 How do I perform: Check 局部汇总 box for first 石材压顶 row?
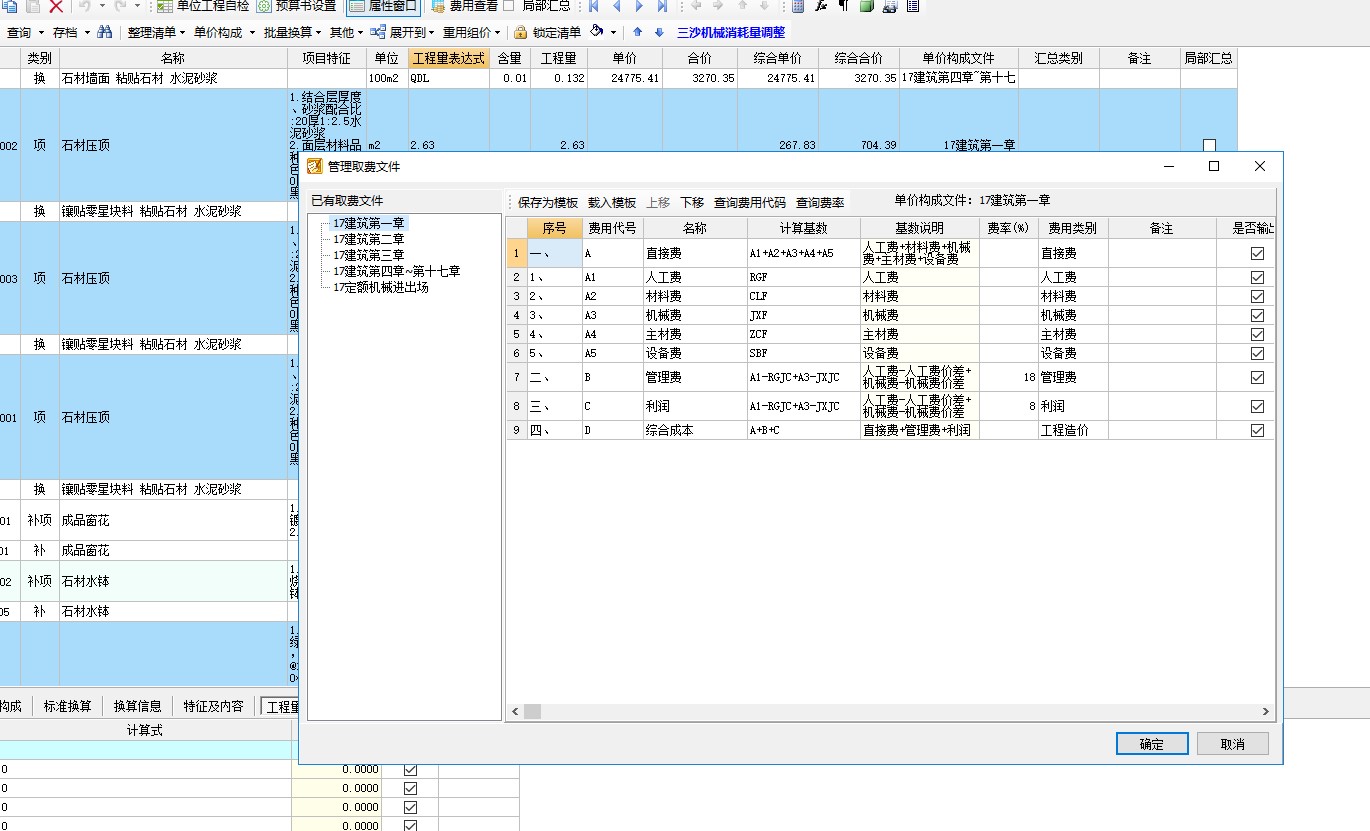(1209, 145)
